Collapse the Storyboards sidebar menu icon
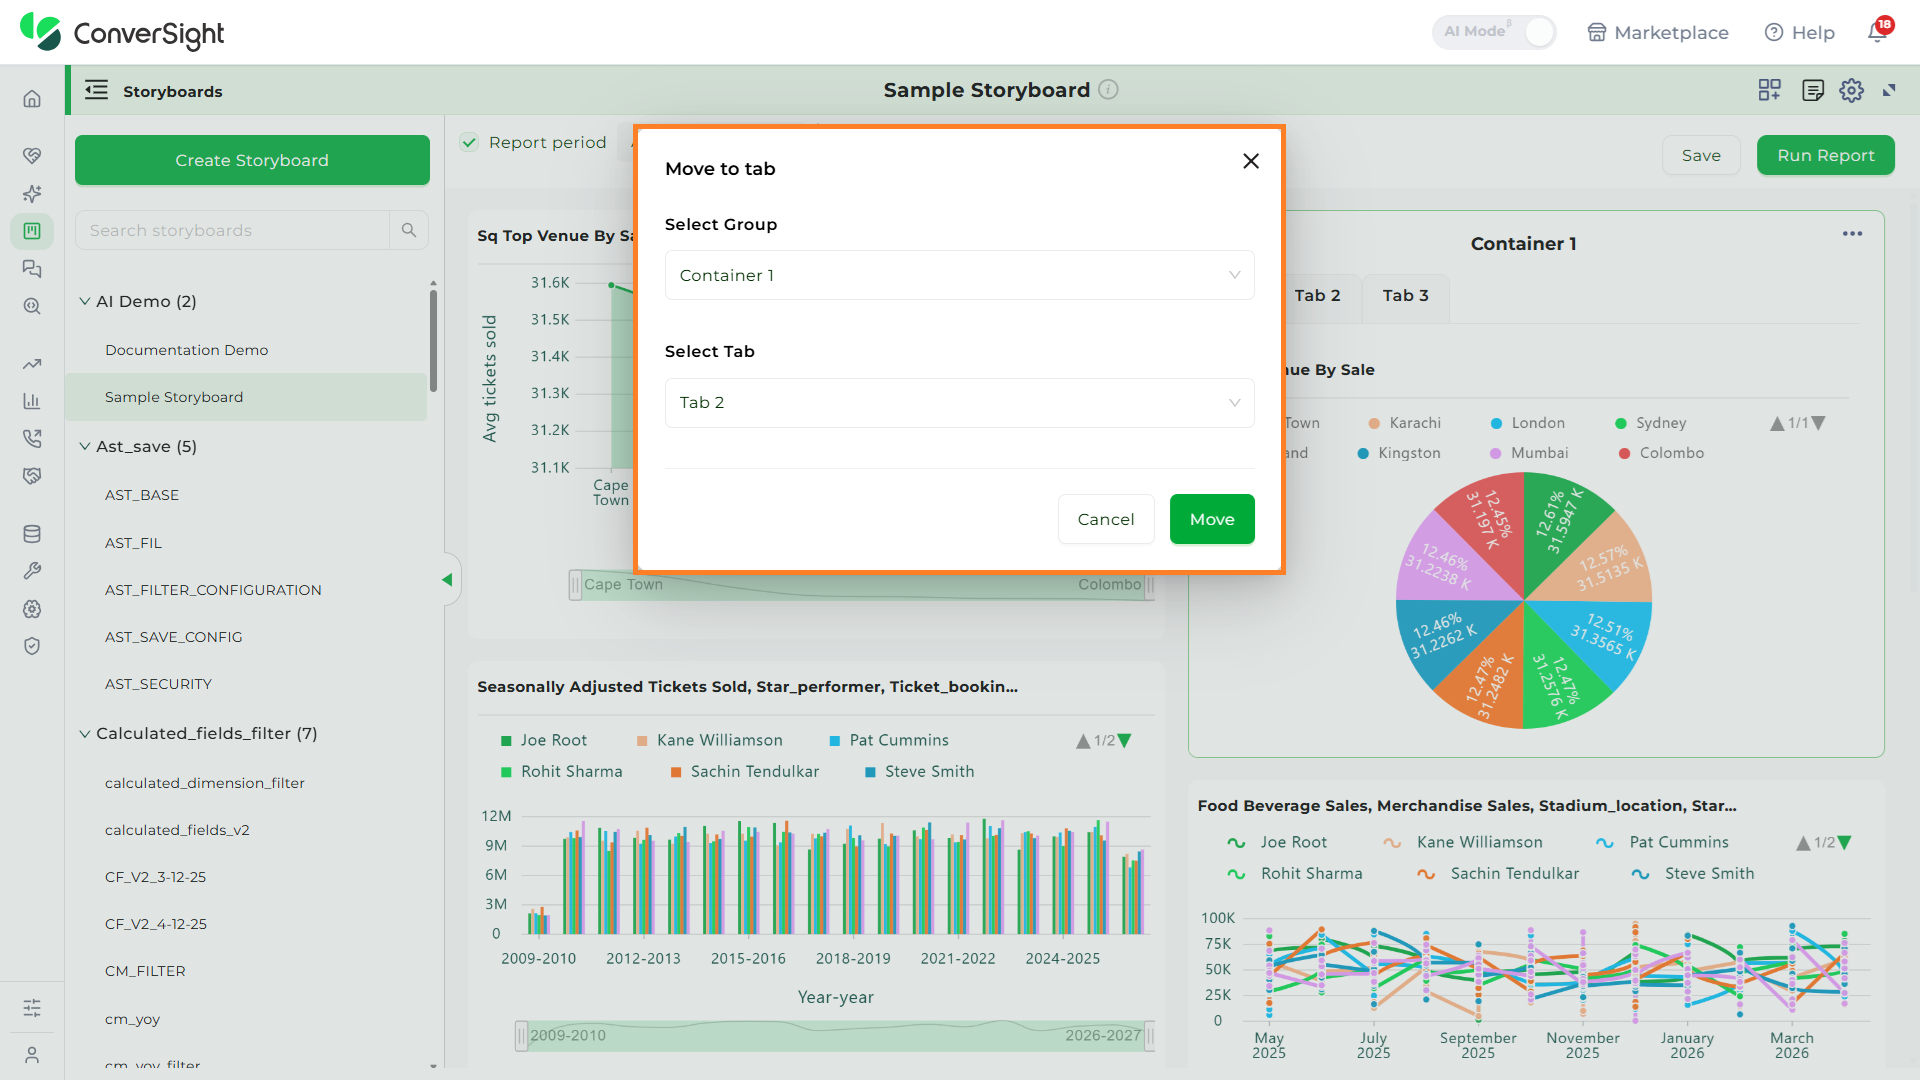The image size is (1920, 1080). pyautogui.click(x=96, y=90)
